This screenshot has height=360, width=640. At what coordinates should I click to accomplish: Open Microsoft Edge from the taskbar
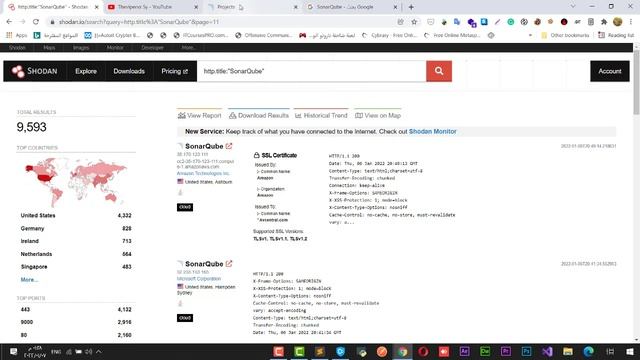coord(588,351)
